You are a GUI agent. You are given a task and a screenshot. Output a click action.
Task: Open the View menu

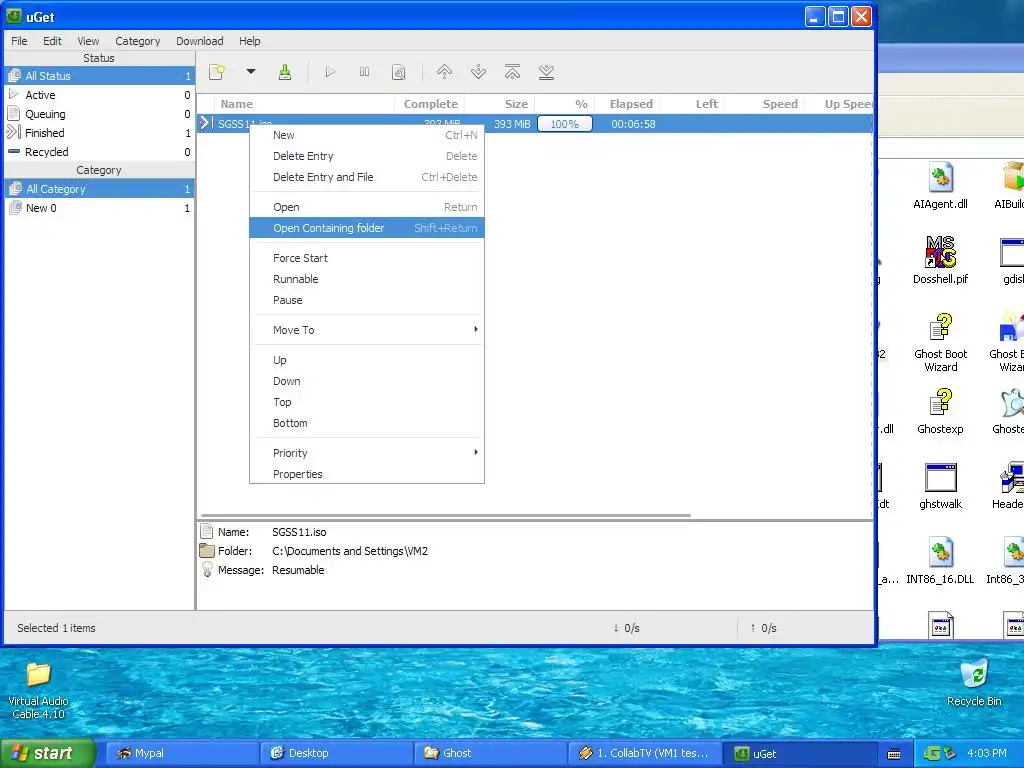88,41
